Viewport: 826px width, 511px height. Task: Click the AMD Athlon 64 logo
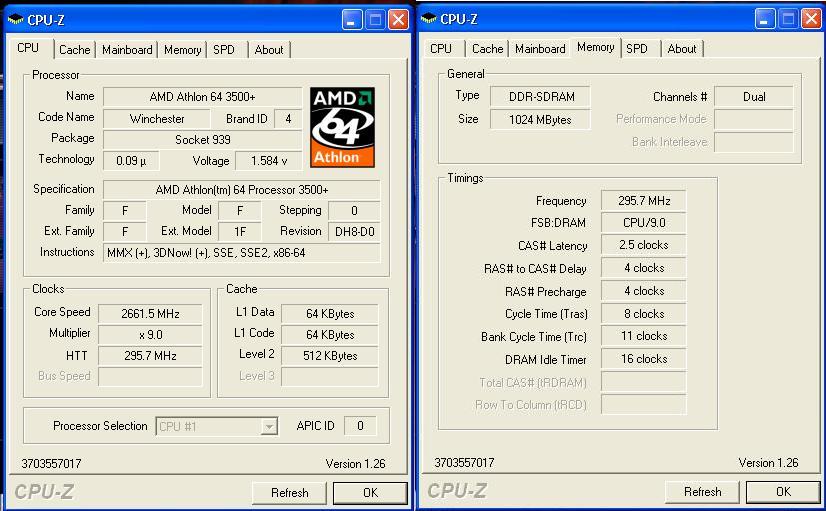(342, 127)
